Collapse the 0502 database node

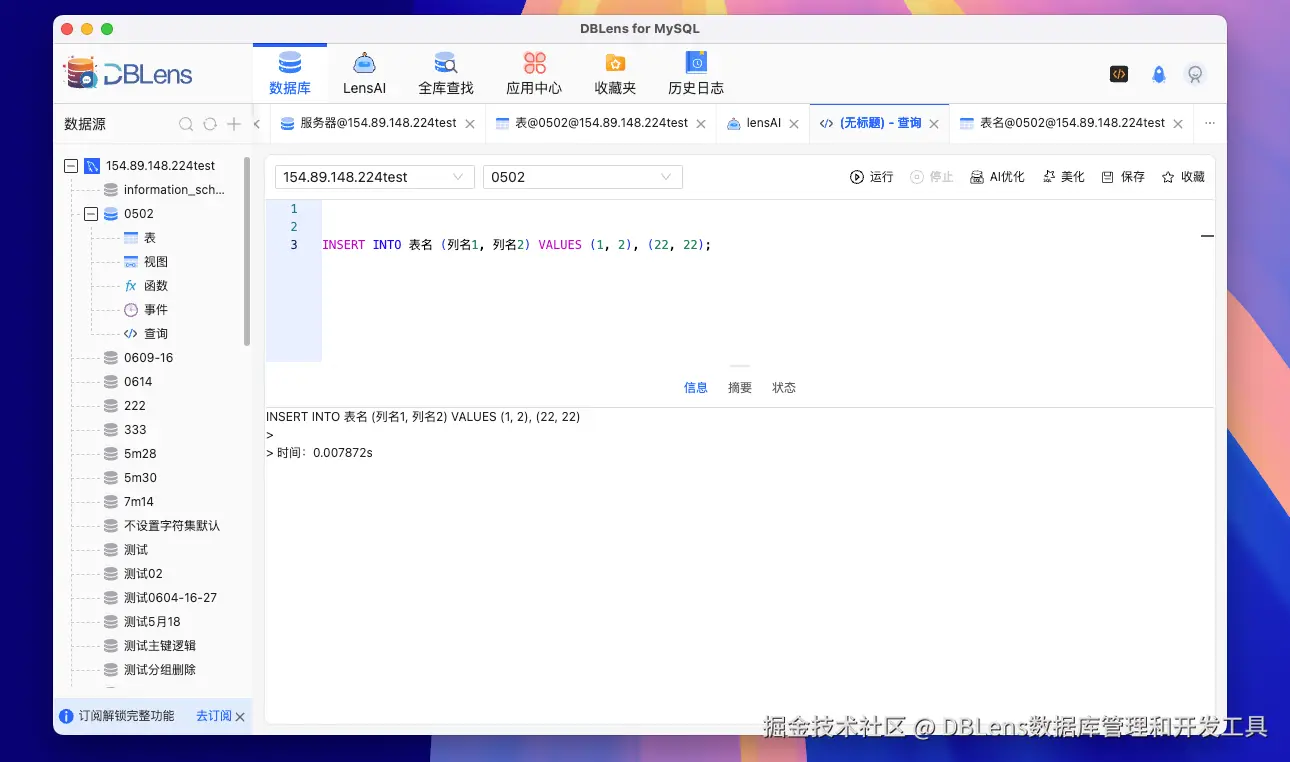(x=91, y=214)
